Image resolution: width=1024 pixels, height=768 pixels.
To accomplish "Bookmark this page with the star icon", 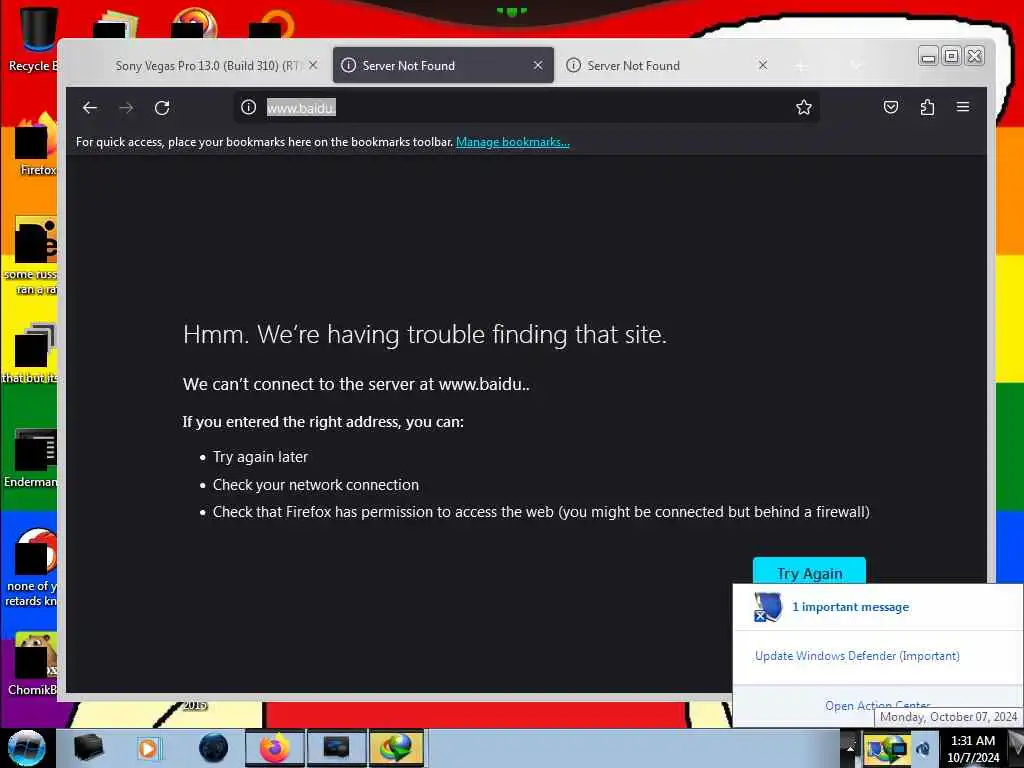I will tap(804, 107).
